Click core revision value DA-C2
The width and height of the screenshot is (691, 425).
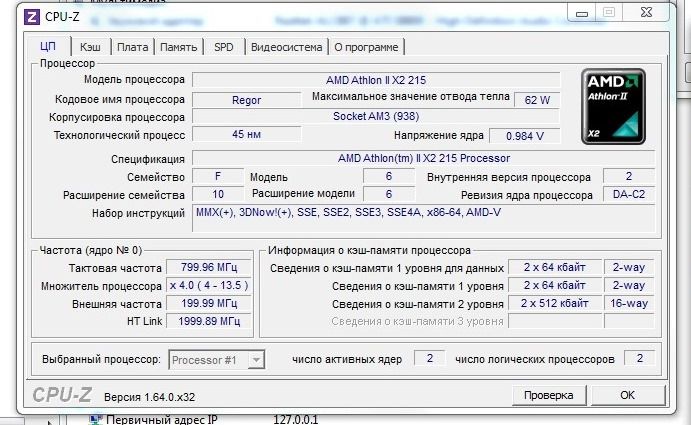(x=629, y=194)
